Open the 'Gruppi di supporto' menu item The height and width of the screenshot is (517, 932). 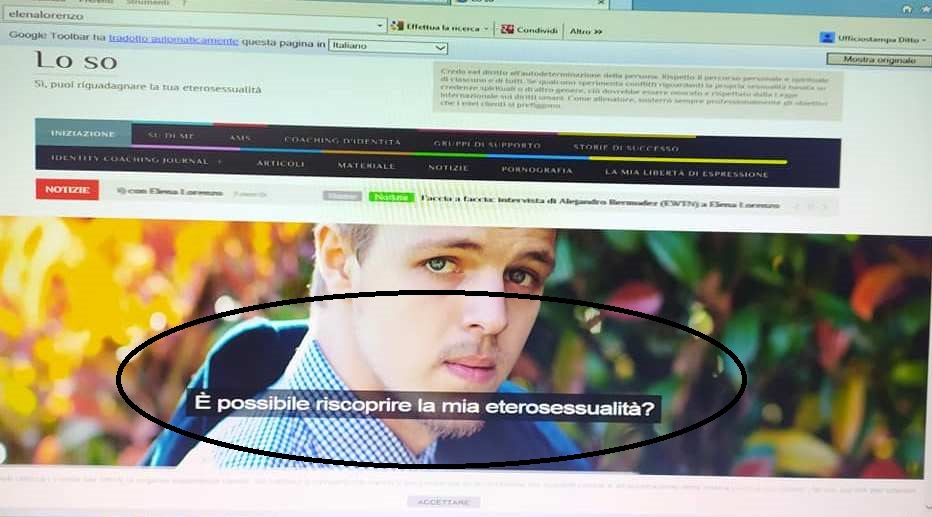487,144
